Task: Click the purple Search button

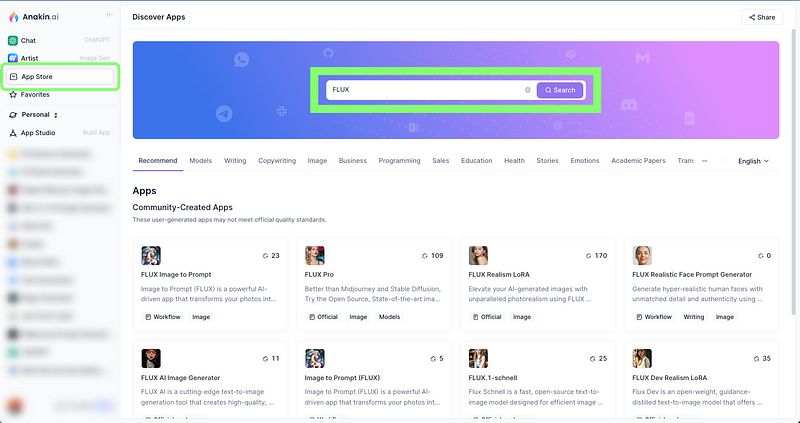Action: pyautogui.click(x=560, y=90)
